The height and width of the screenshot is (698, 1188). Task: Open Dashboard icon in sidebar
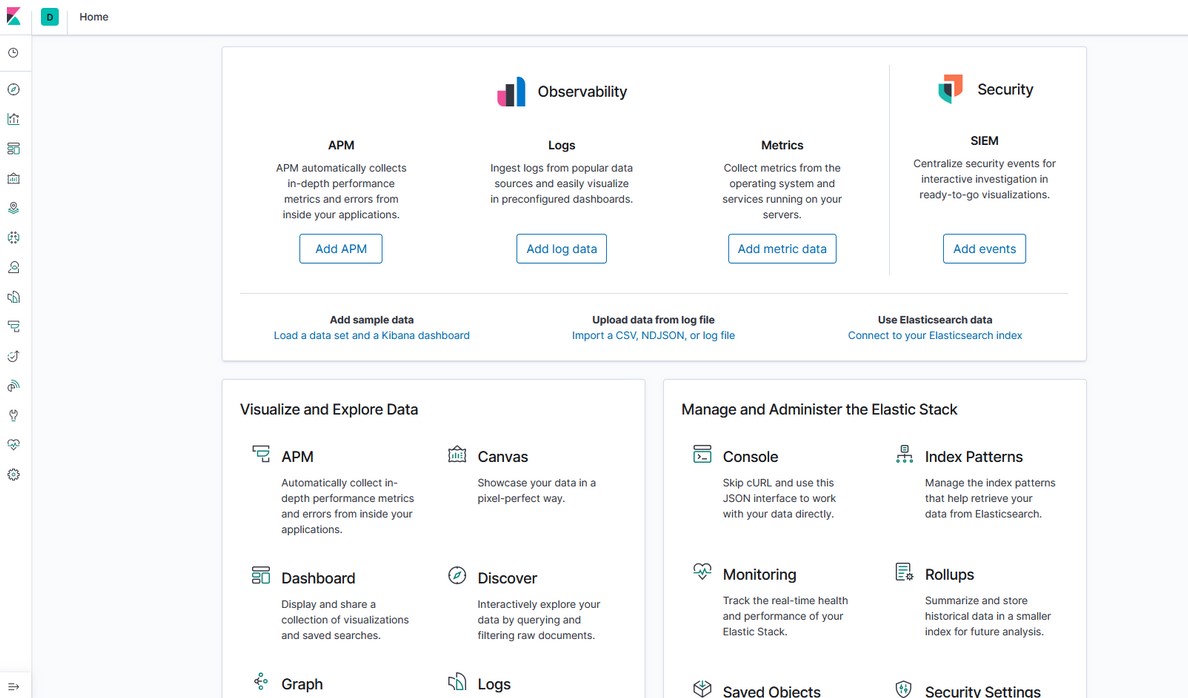(14, 149)
